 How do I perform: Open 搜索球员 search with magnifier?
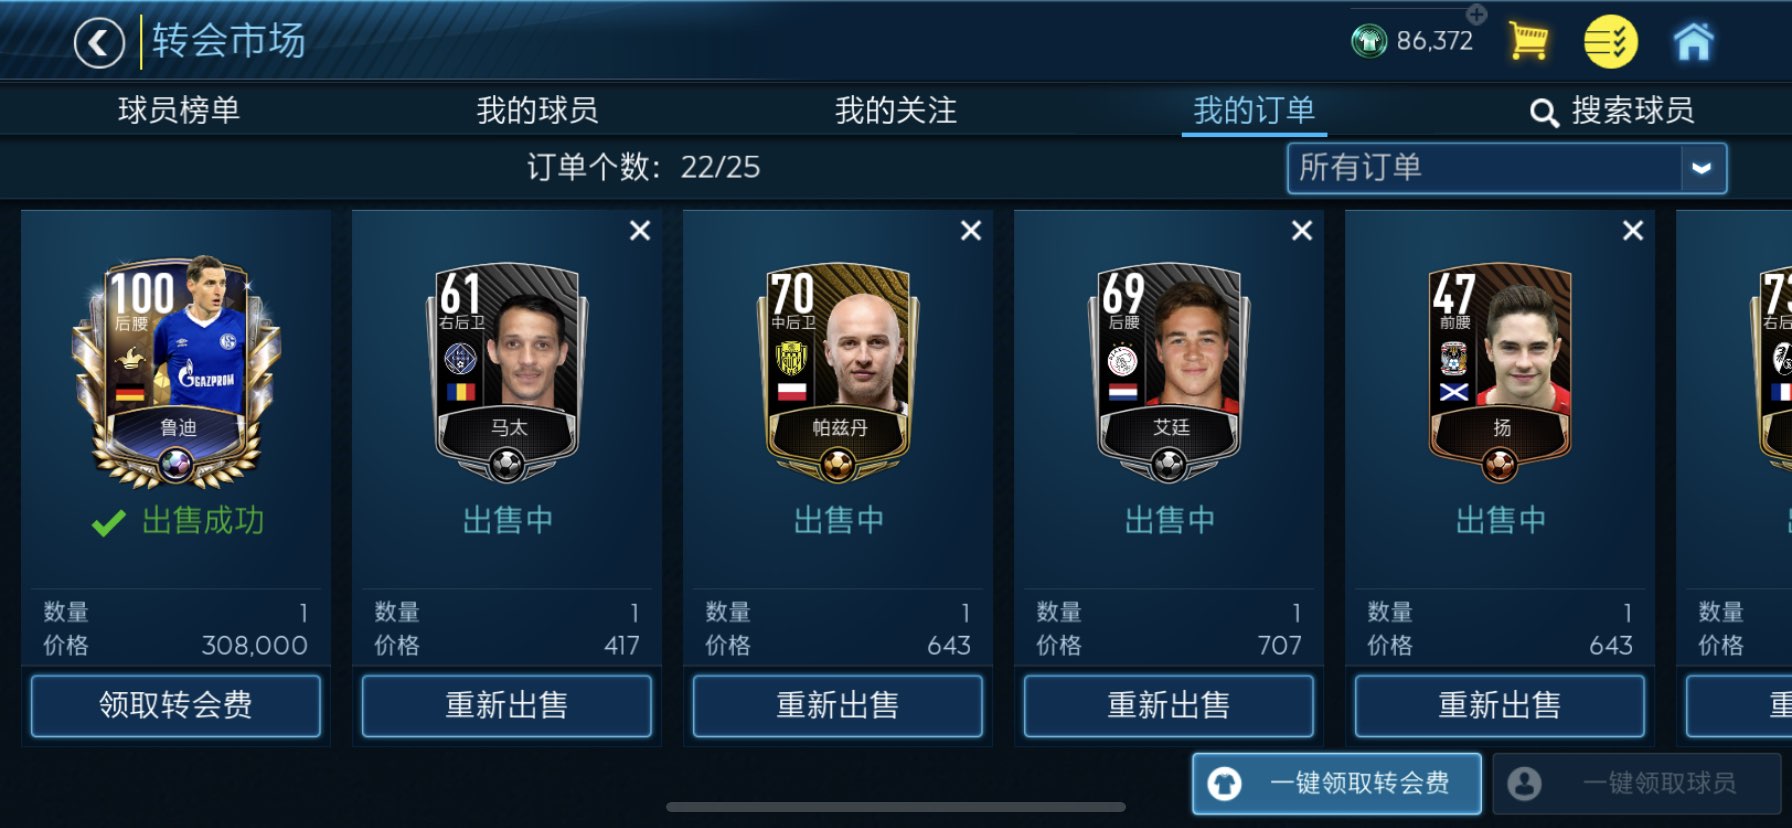point(1612,111)
